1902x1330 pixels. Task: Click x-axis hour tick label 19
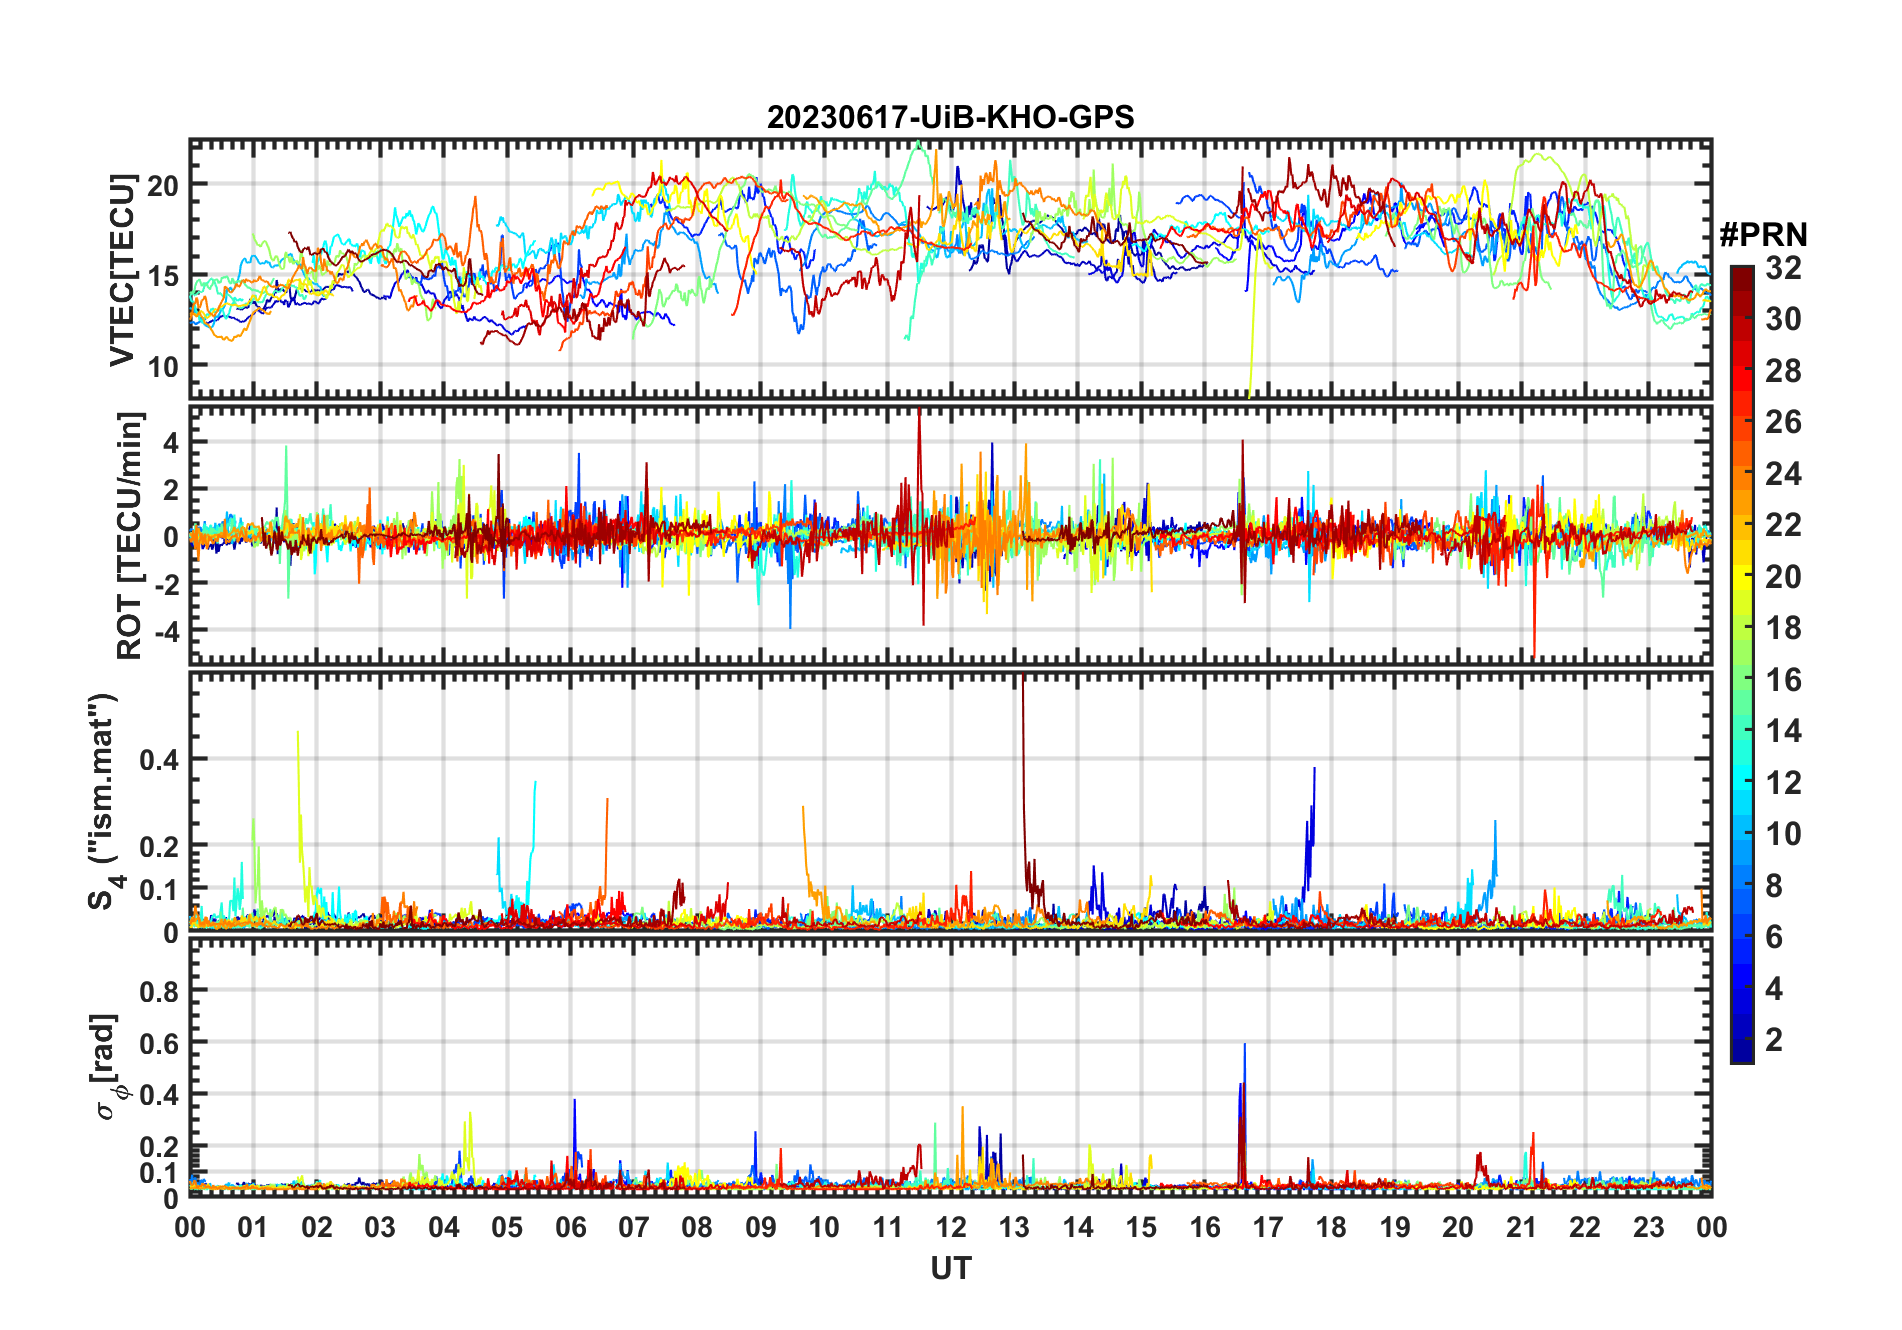pyautogui.click(x=1395, y=1227)
